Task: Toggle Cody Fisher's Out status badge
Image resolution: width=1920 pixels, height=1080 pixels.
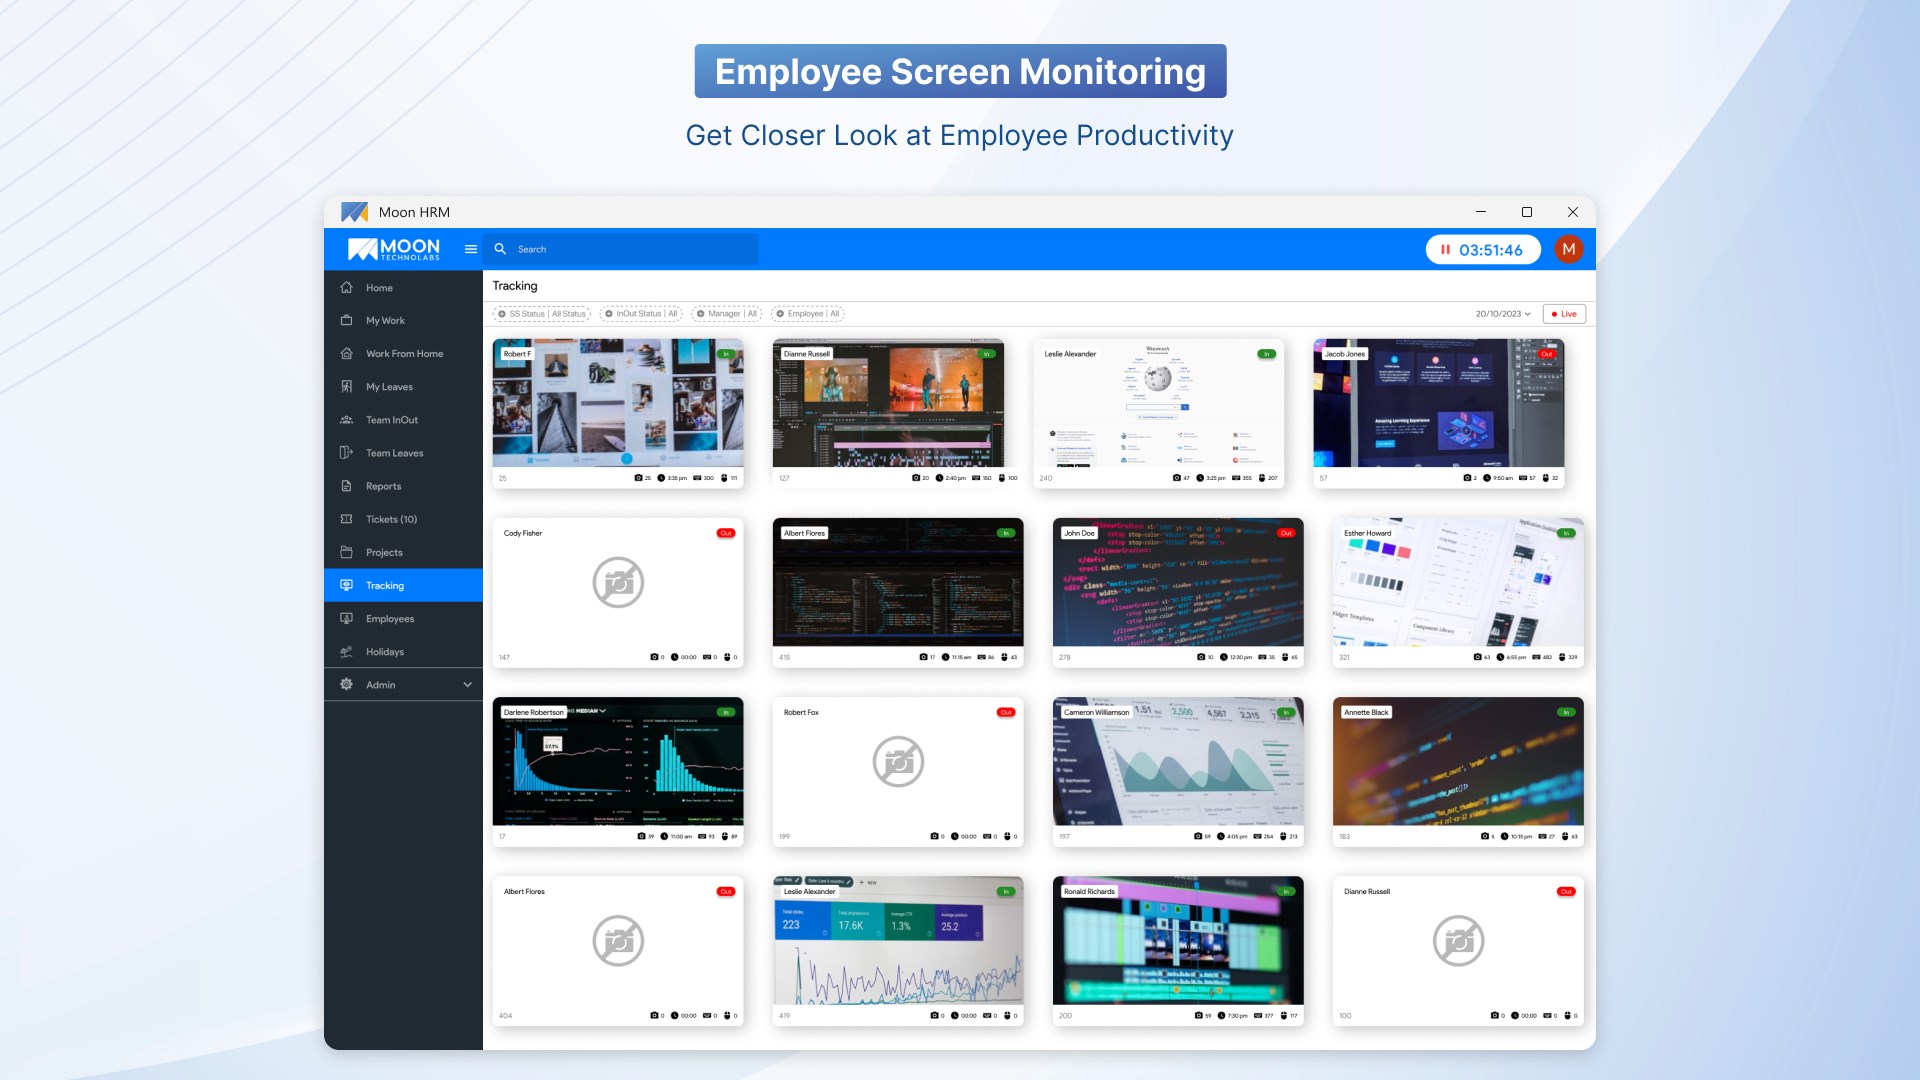Action: 725,533
